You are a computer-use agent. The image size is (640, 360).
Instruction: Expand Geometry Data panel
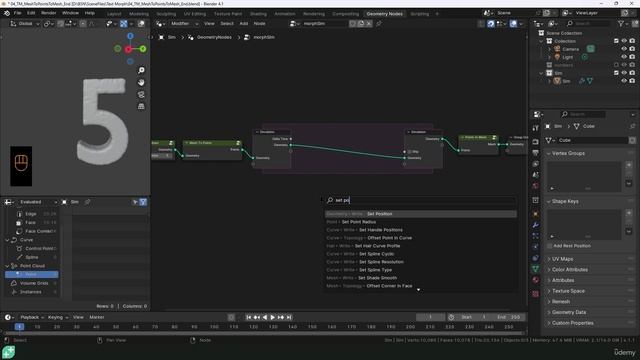point(569,312)
